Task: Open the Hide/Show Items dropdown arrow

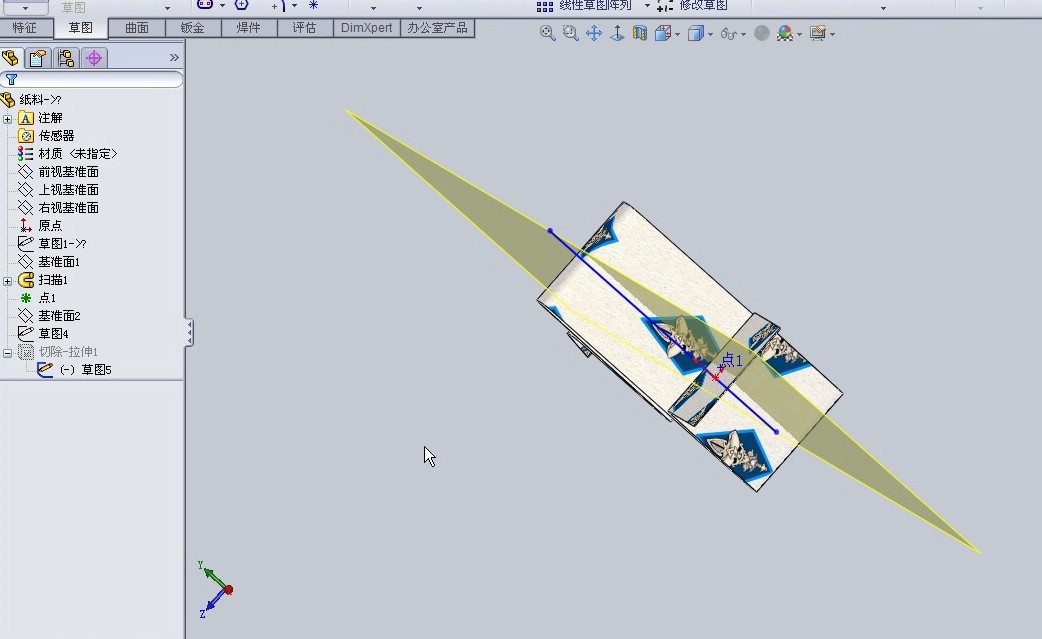Action: (743, 34)
